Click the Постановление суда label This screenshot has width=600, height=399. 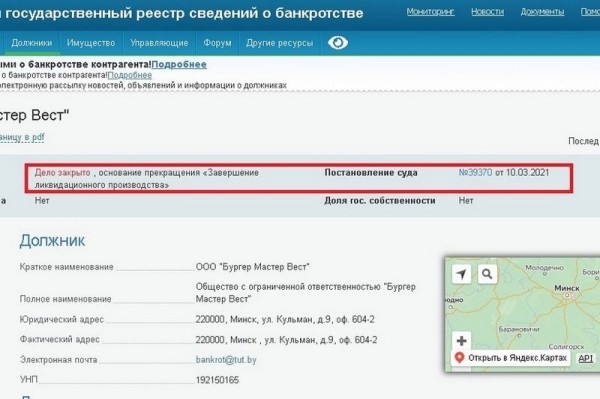click(x=371, y=173)
